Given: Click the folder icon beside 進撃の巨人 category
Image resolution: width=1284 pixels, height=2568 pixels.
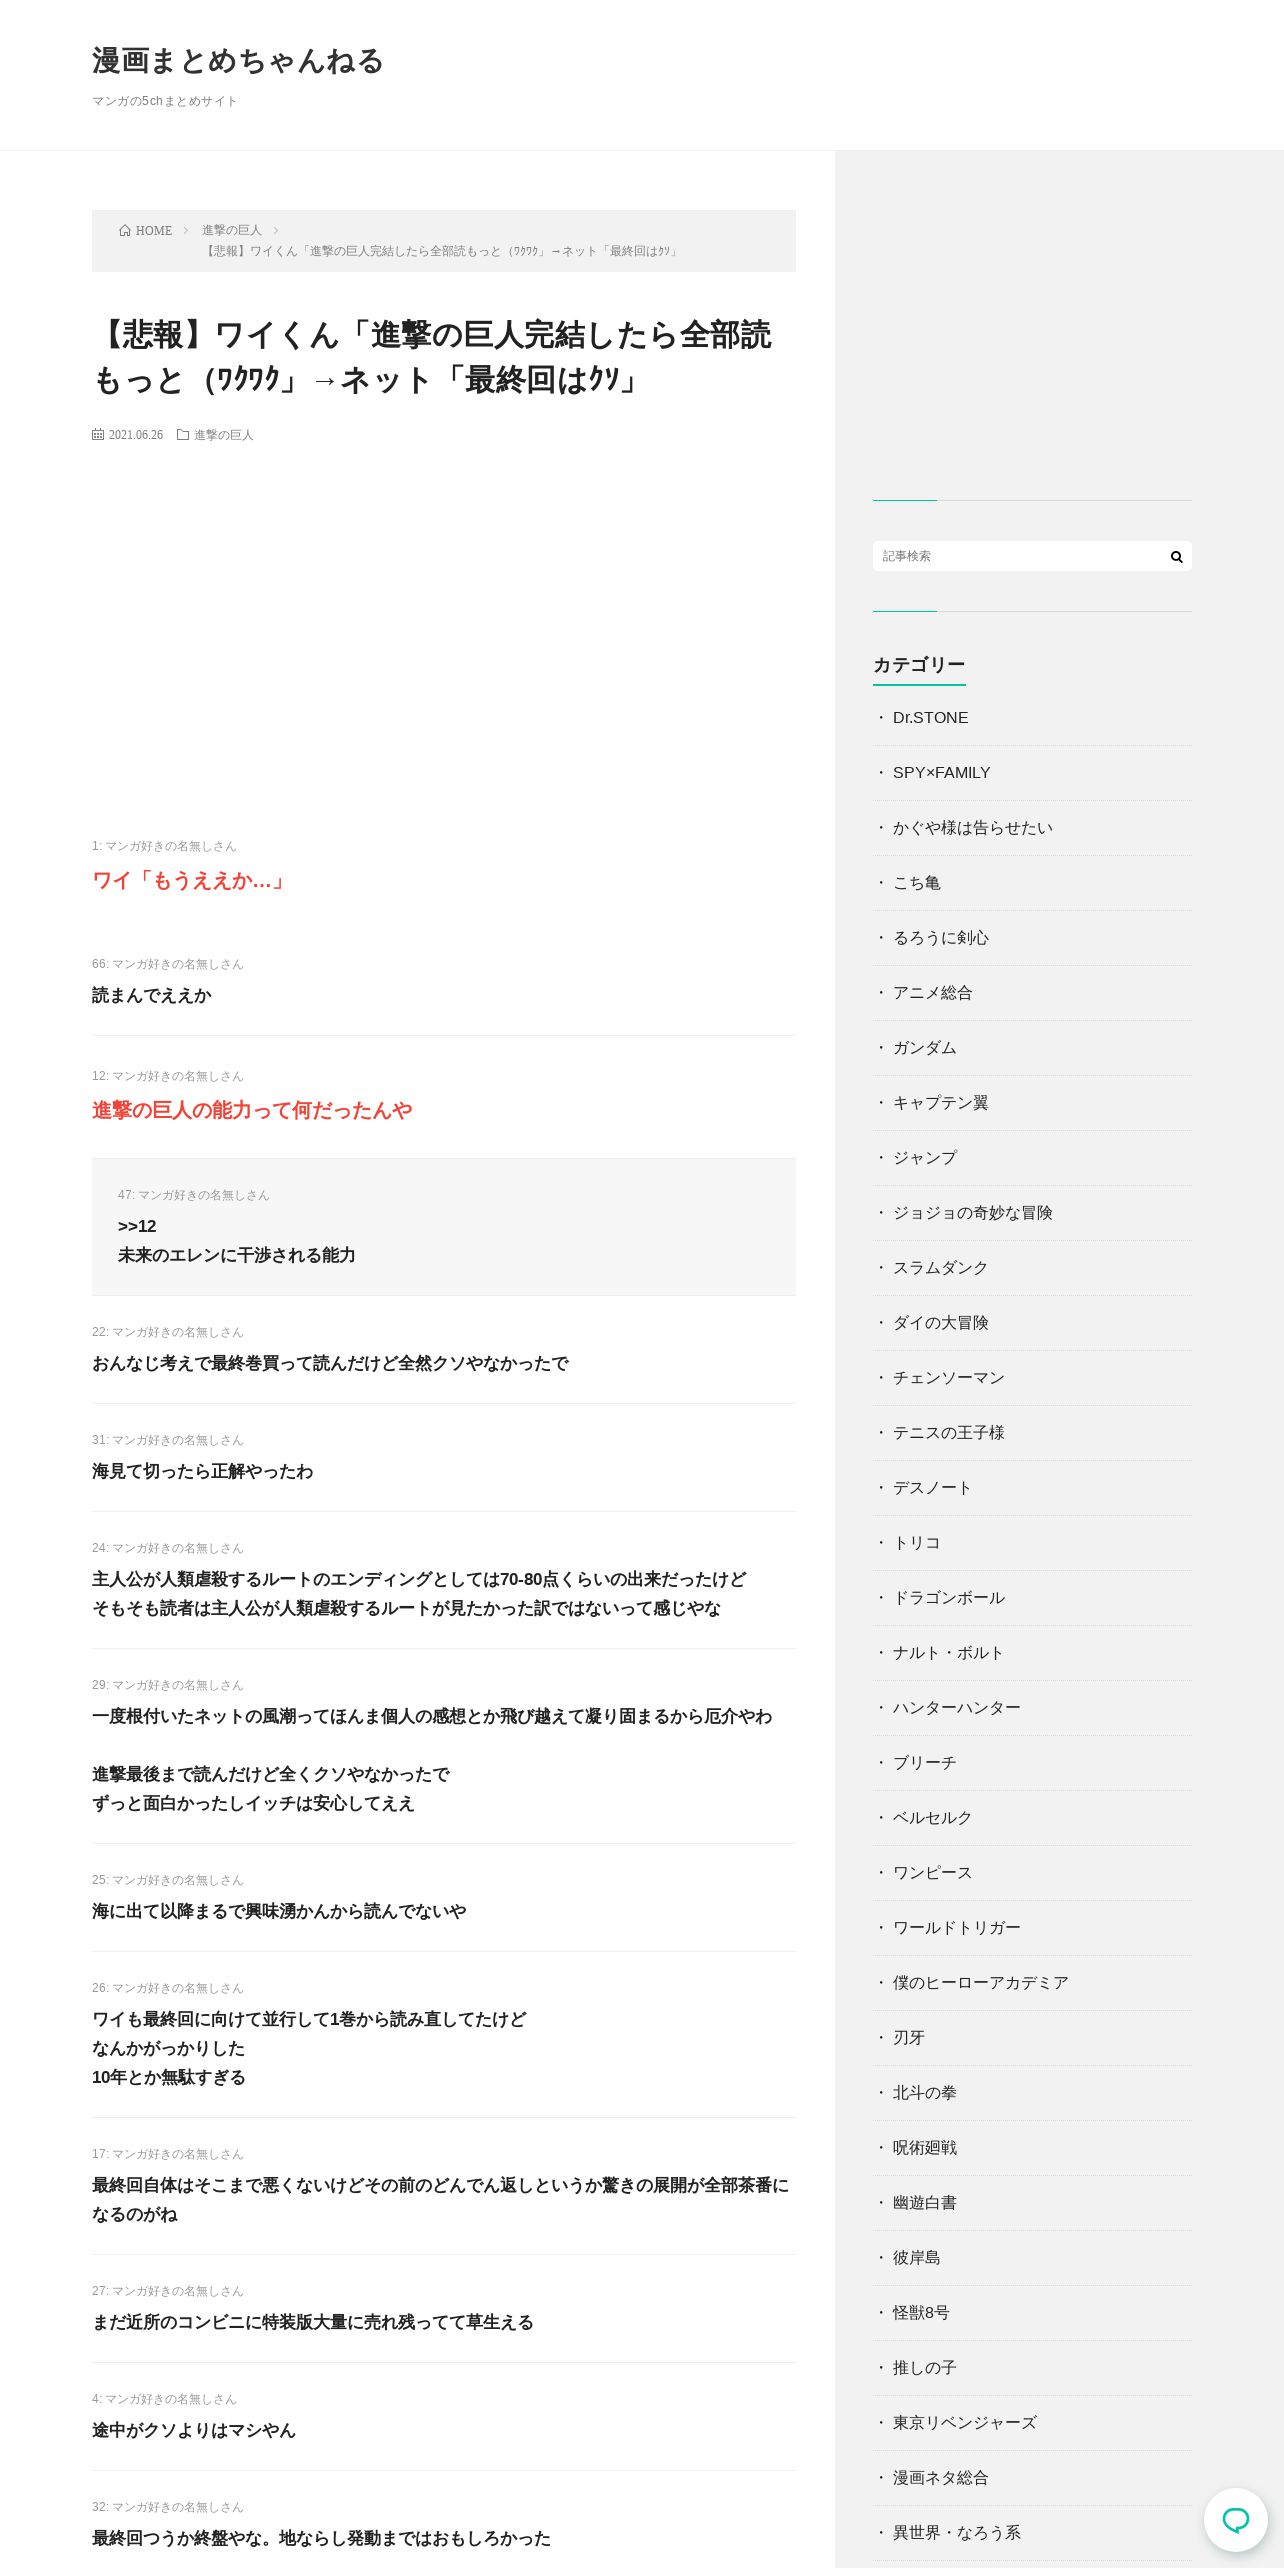Looking at the screenshot, I should point(183,435).
